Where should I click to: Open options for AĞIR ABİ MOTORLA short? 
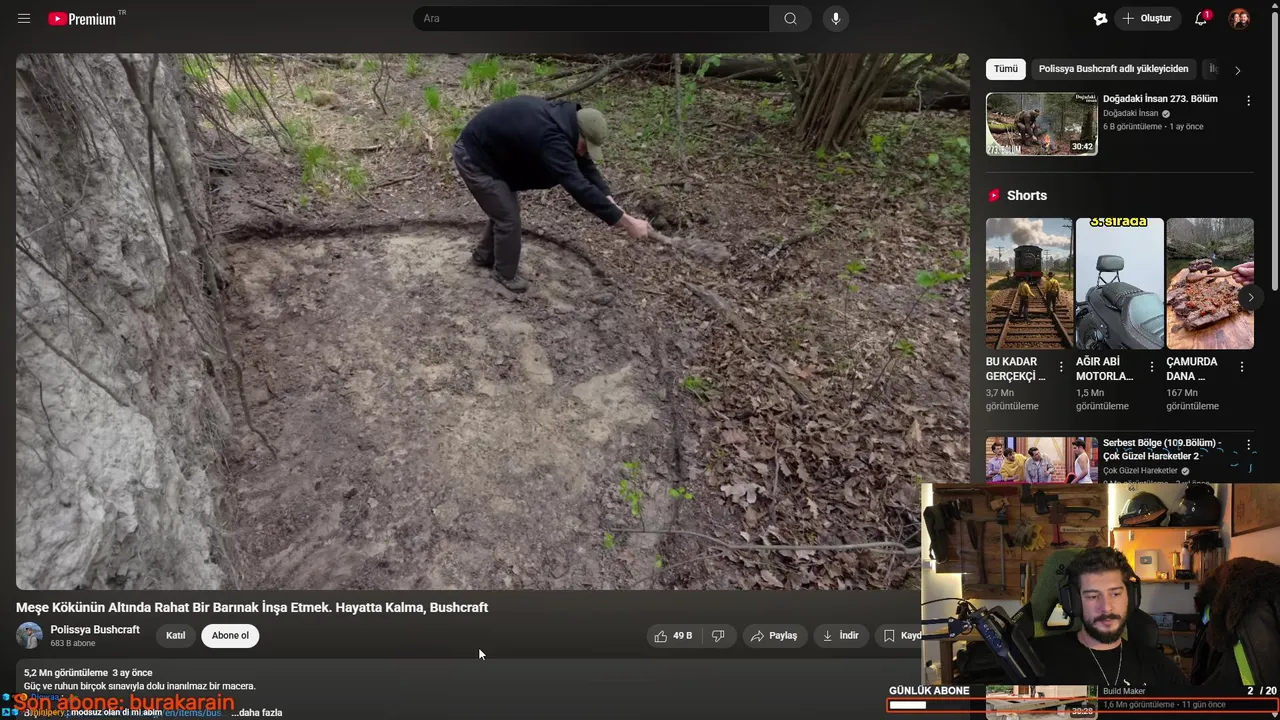[x=1151, y=367]
